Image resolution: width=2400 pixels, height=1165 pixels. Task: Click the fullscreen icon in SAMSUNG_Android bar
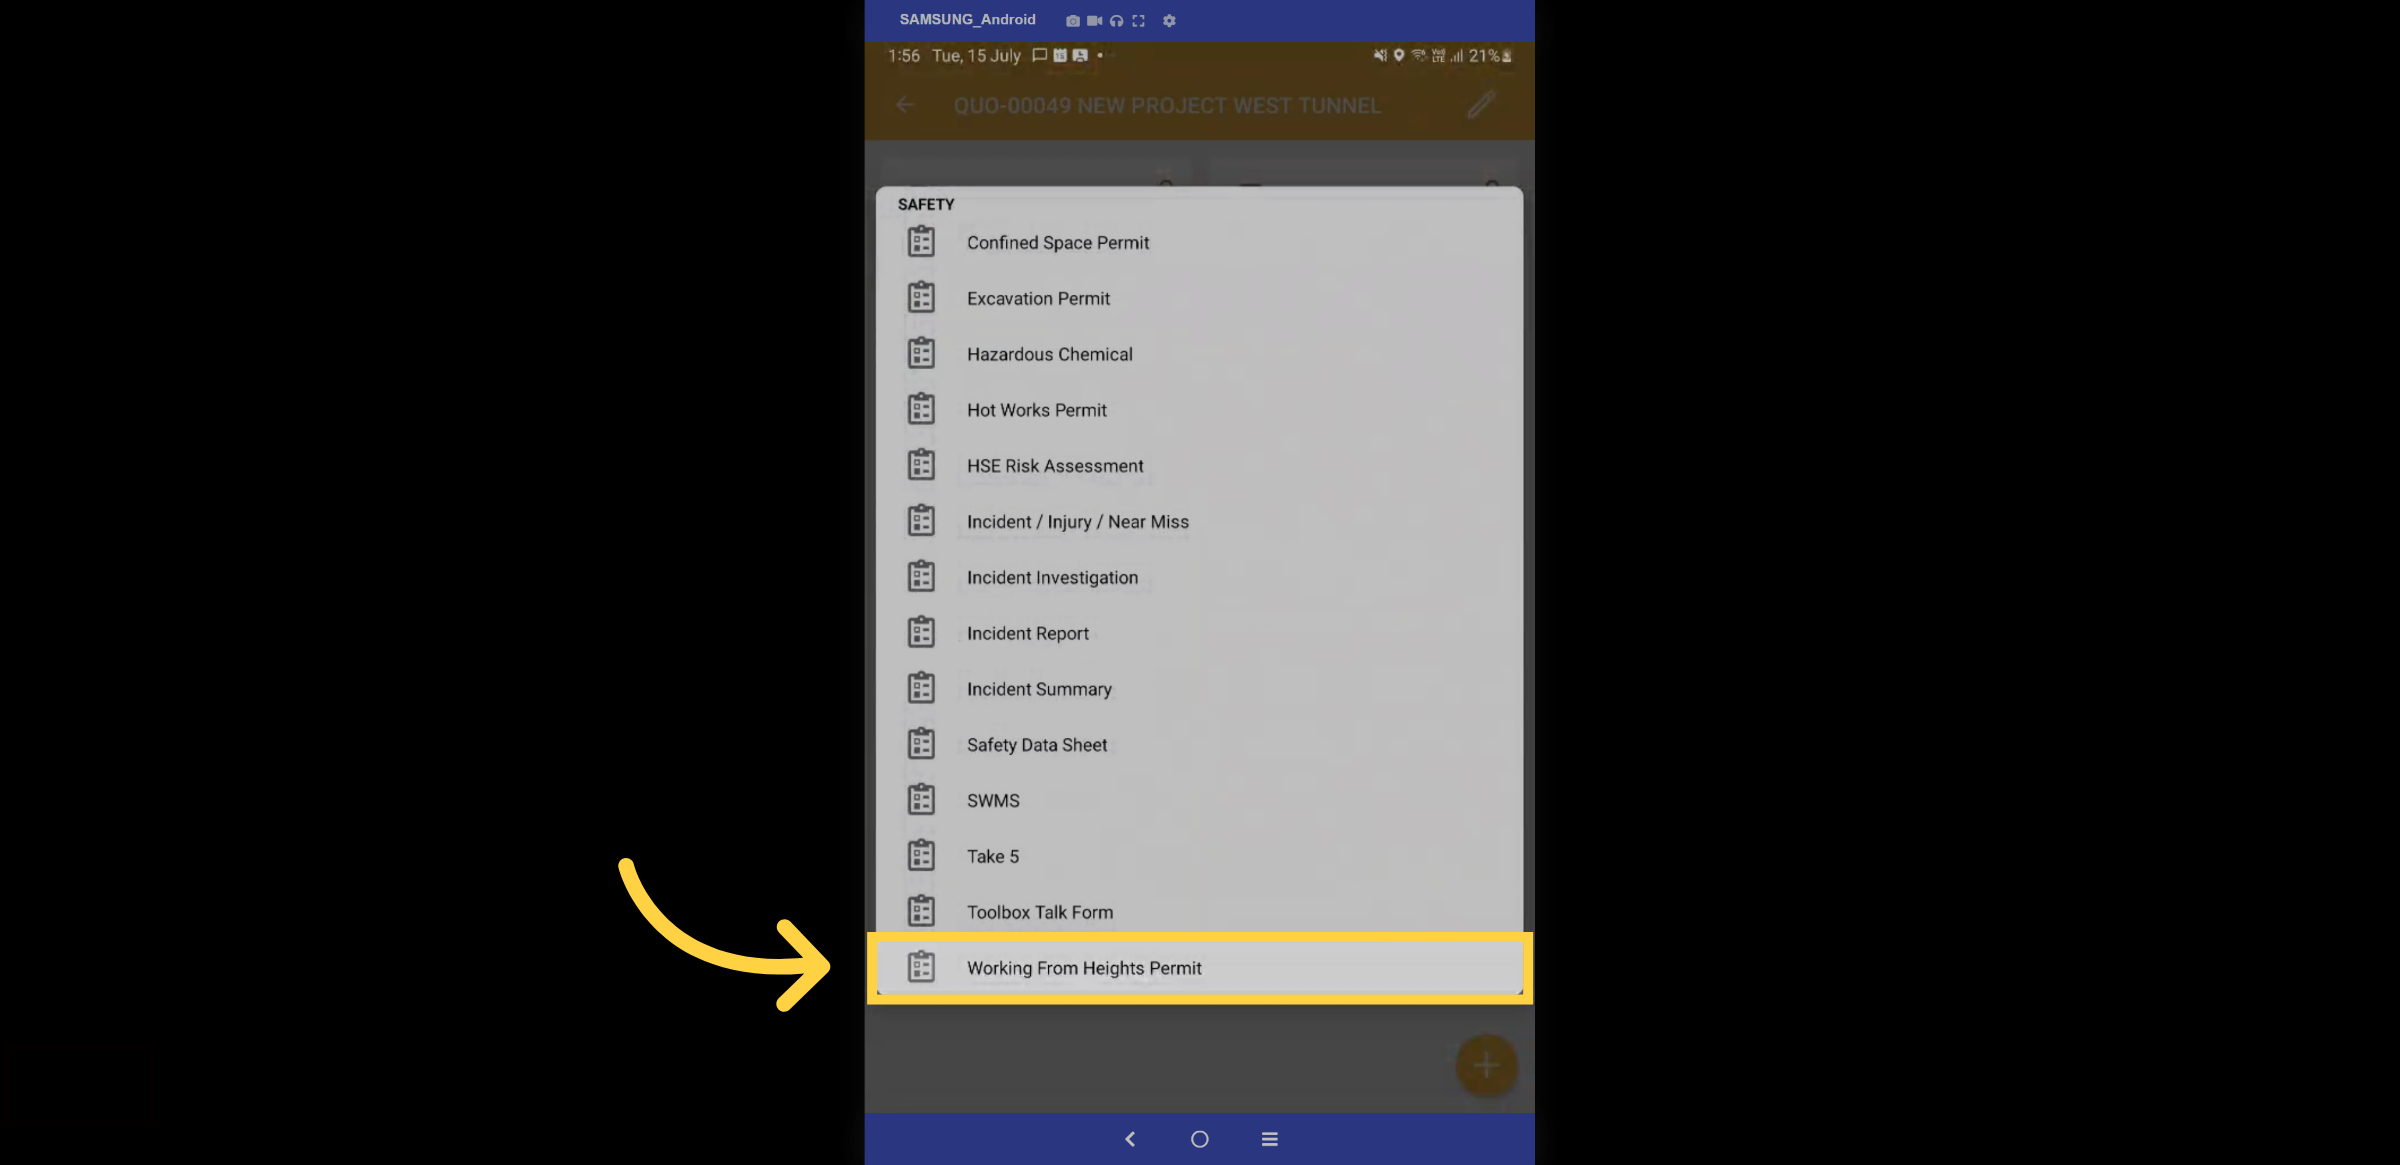(1139, 21)
